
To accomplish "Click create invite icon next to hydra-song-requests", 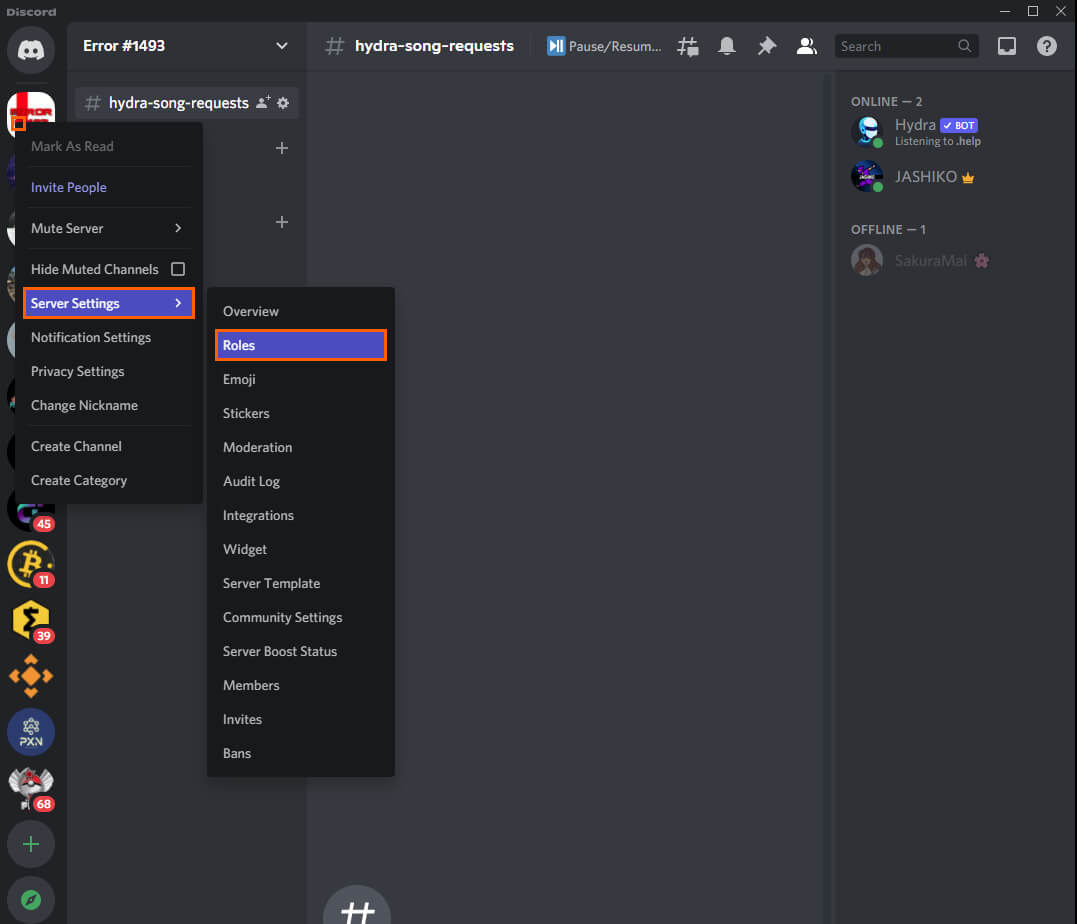I will [263, 102].
